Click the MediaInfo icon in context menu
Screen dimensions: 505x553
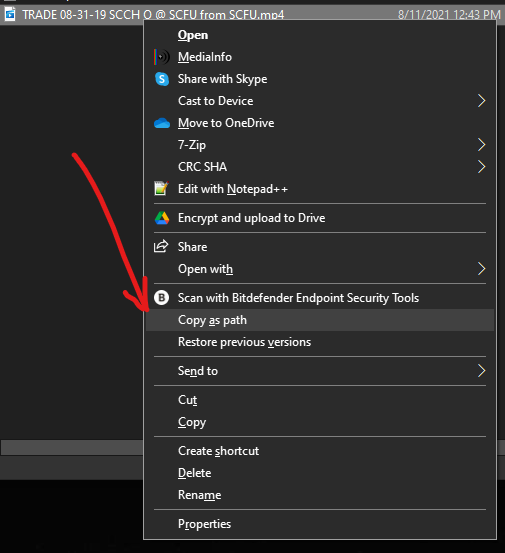(162, 57)
